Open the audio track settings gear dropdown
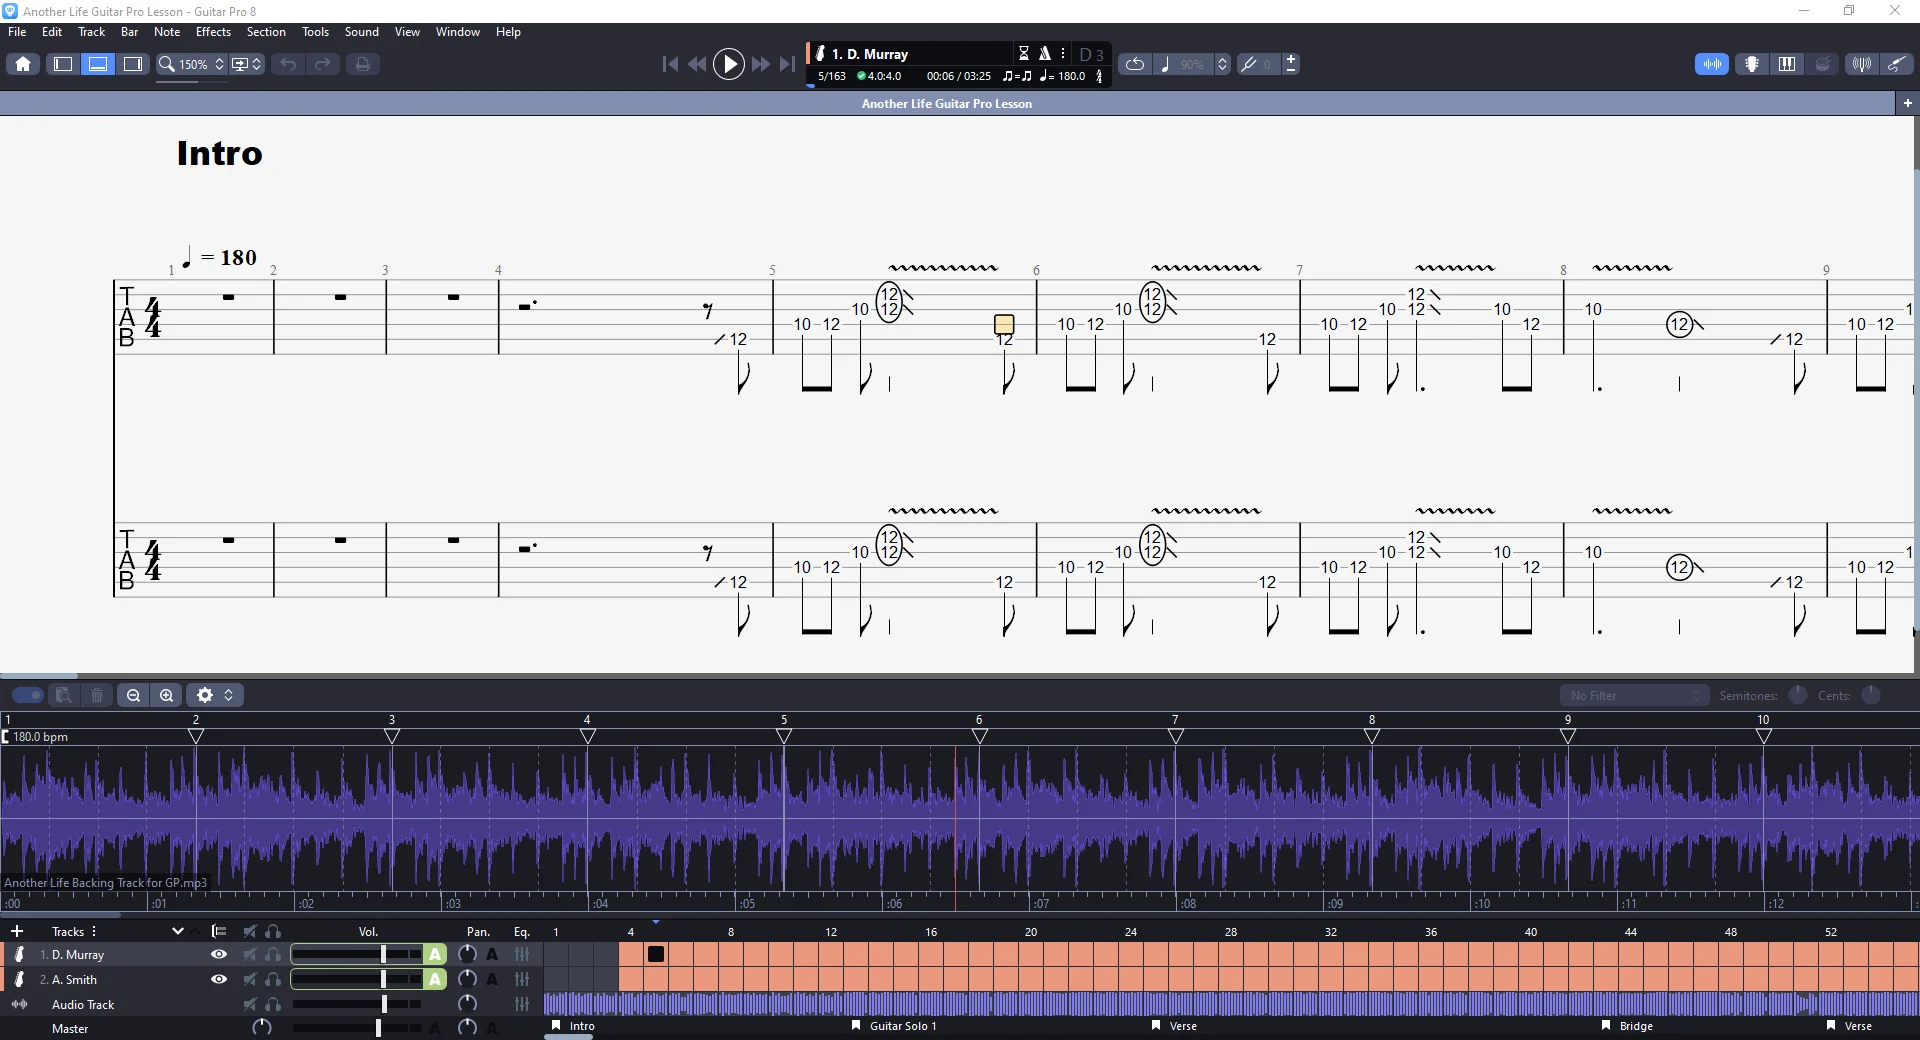 tap(215, 695)
